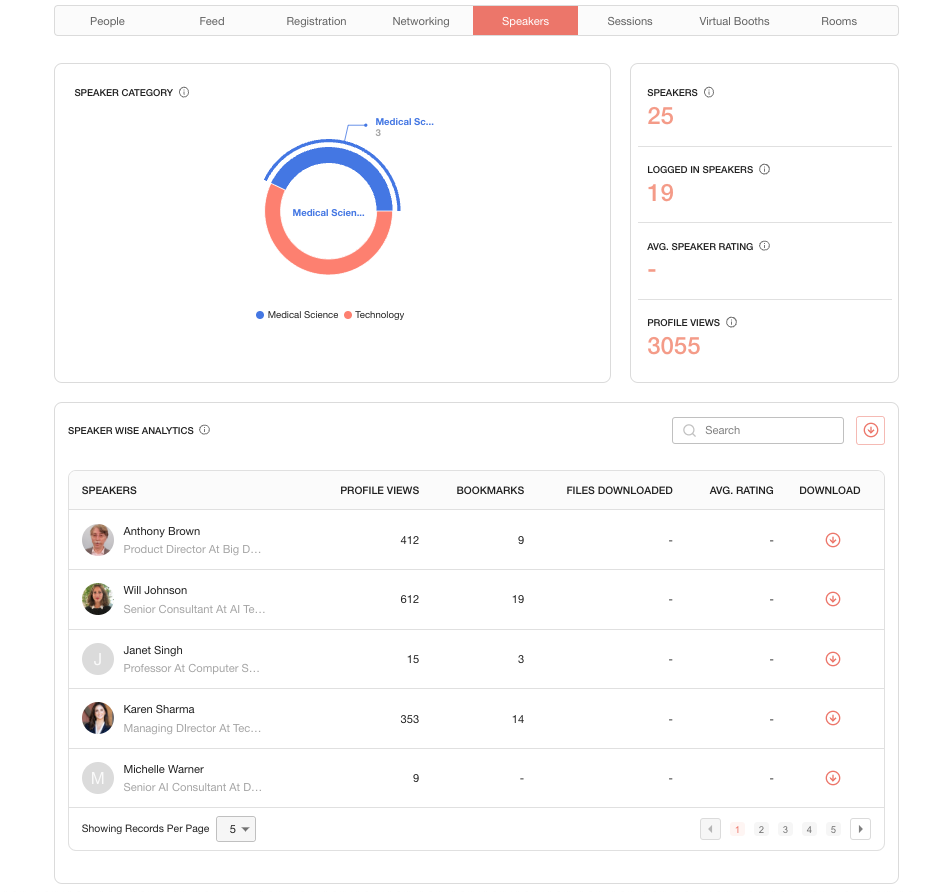Download Janet Singh's analytics

pyautogui.click(x=833, y=659)
